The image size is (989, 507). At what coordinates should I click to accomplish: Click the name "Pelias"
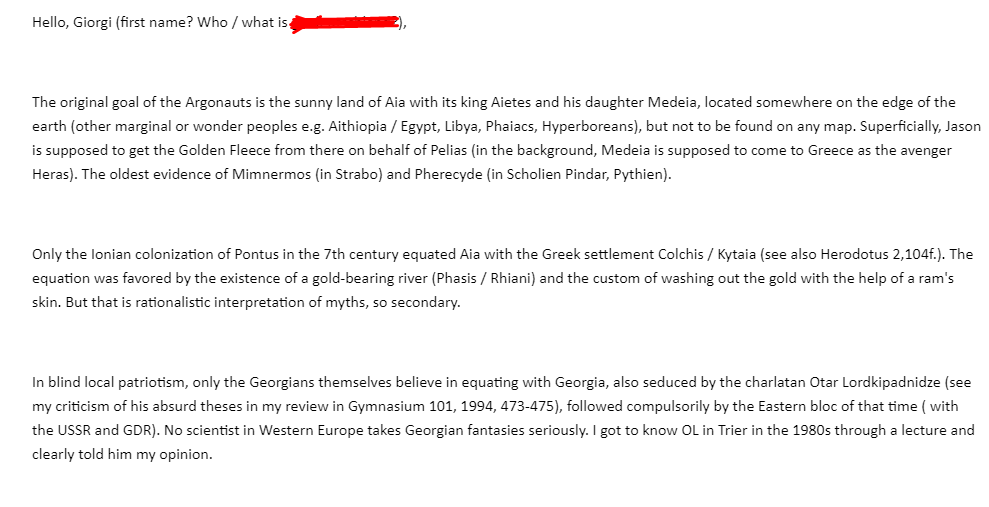[x=450, y=151]
